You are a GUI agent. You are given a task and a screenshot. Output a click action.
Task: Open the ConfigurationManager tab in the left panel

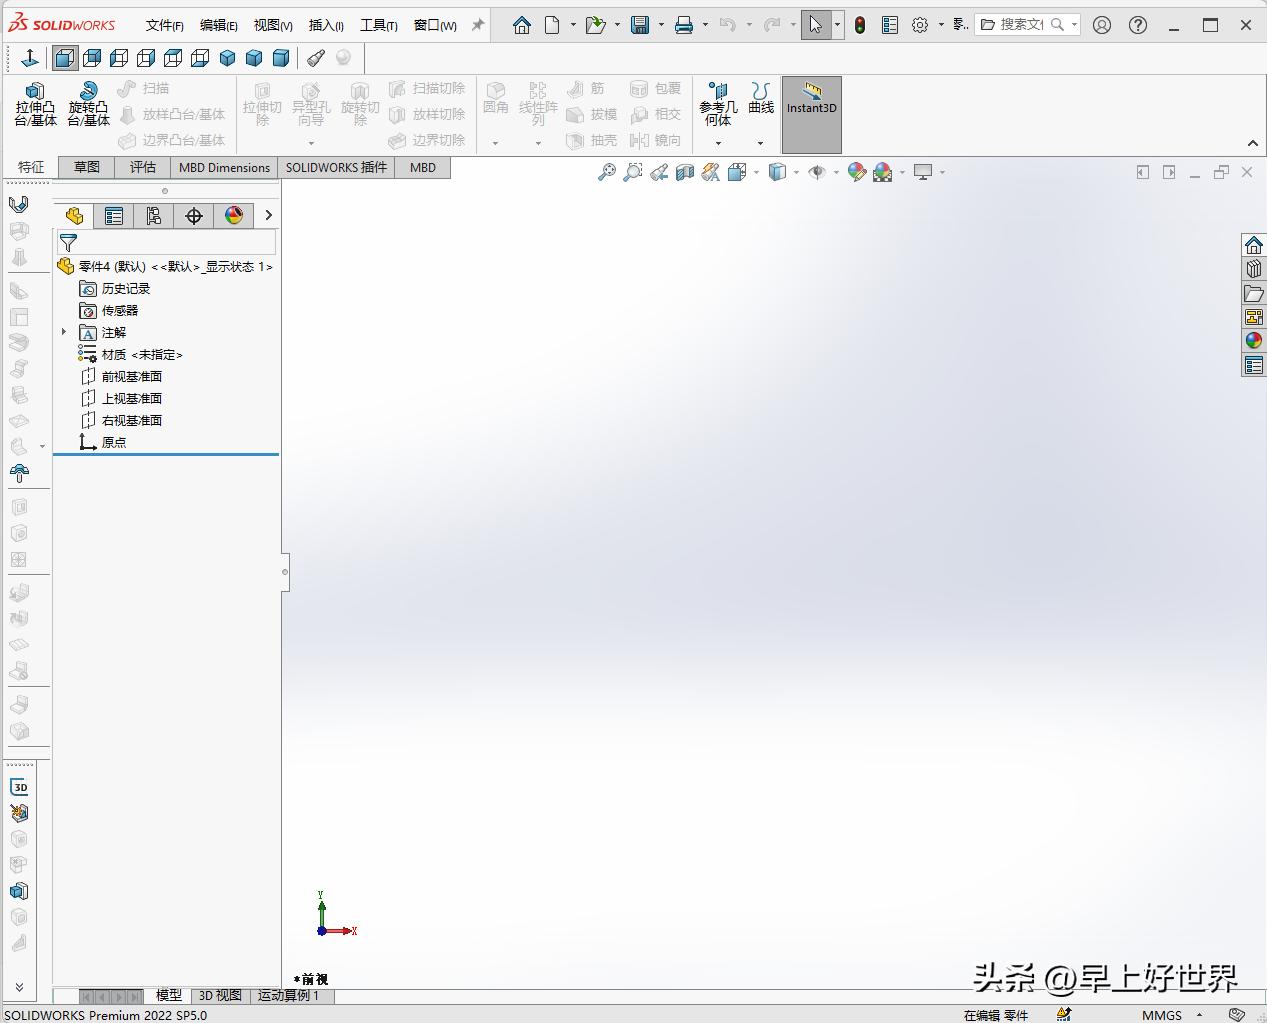click(153, 215)
